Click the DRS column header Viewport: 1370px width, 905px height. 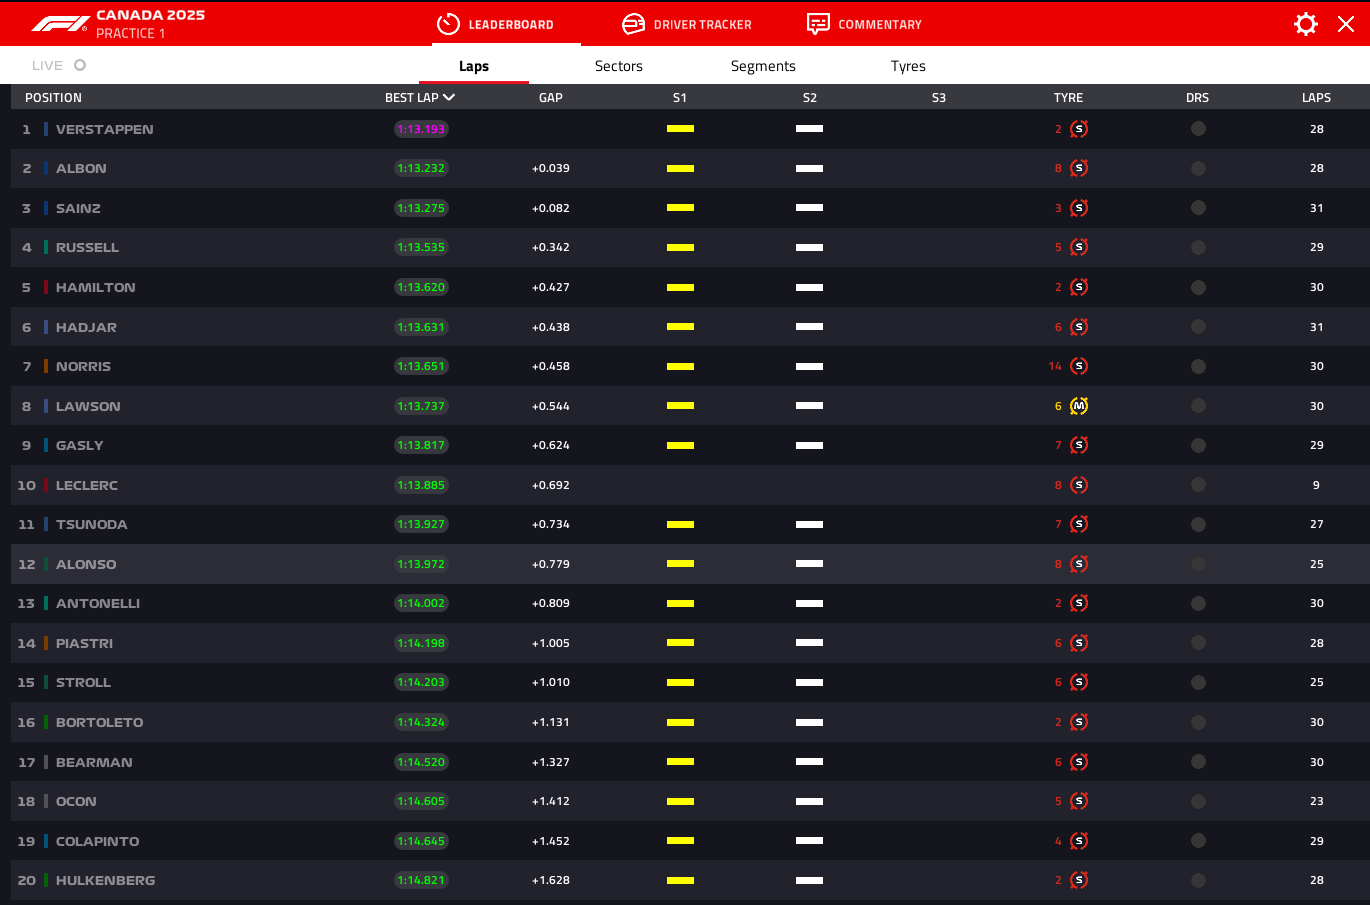click(x=1197, y=97)
